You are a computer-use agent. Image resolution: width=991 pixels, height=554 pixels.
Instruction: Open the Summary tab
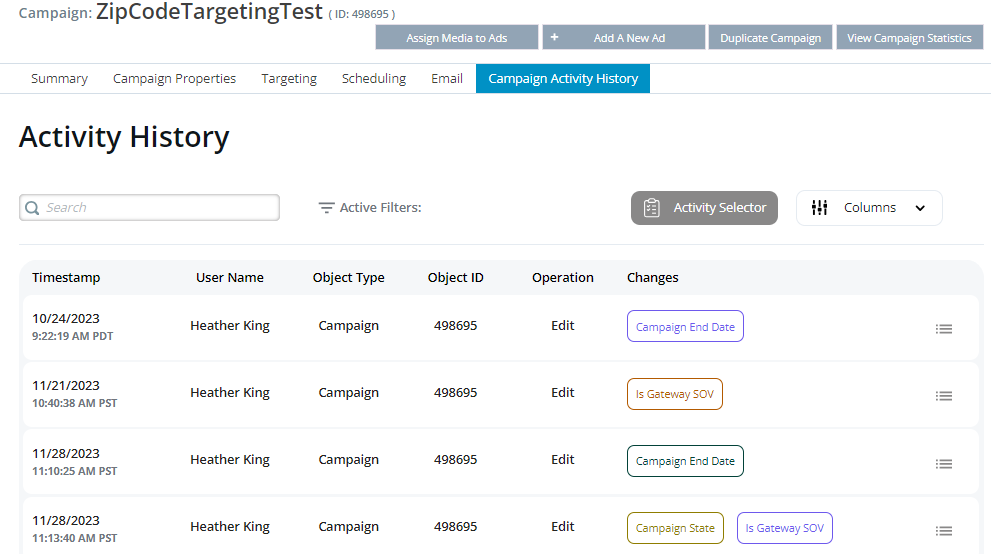point(59,79)
